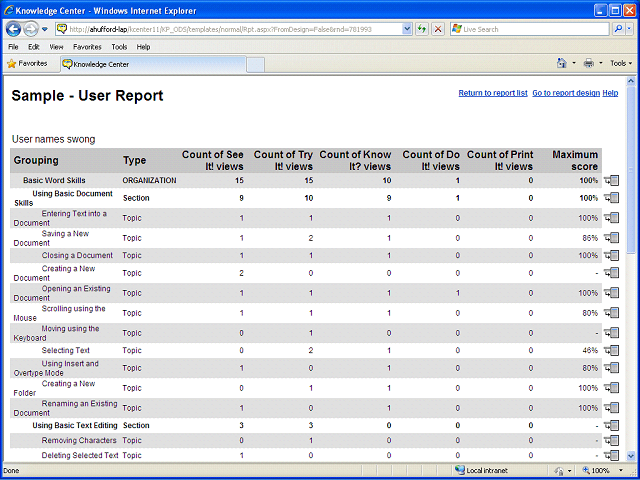
Task: Open the View menu
Action: click(56, 47)
